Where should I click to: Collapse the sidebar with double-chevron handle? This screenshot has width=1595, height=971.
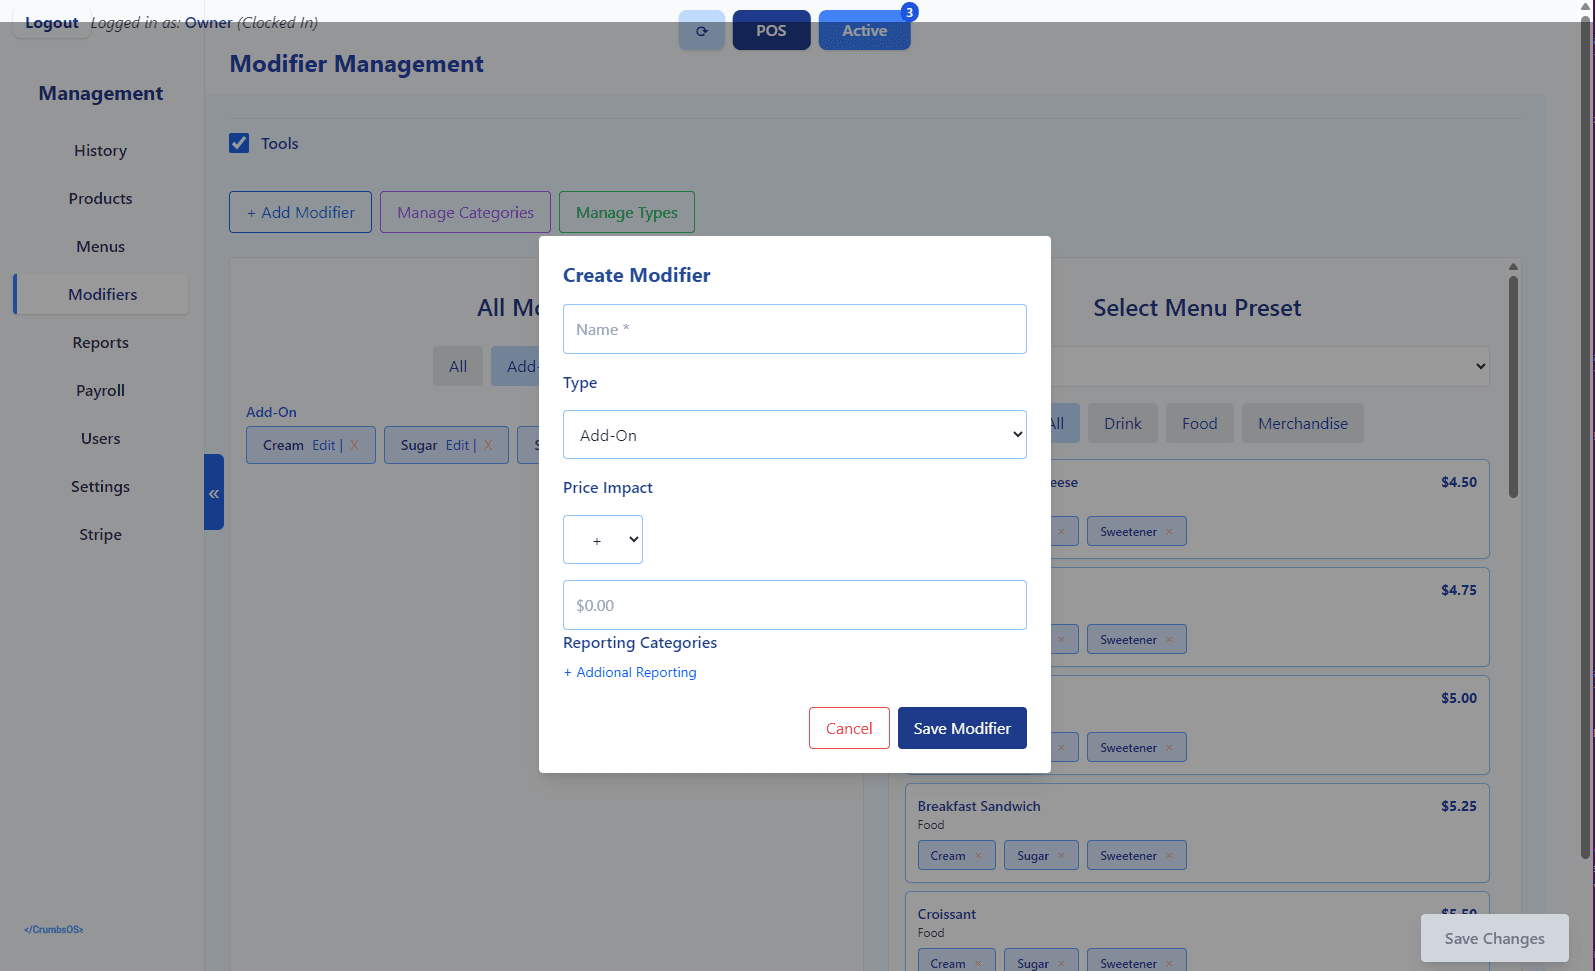pos(213,493)
